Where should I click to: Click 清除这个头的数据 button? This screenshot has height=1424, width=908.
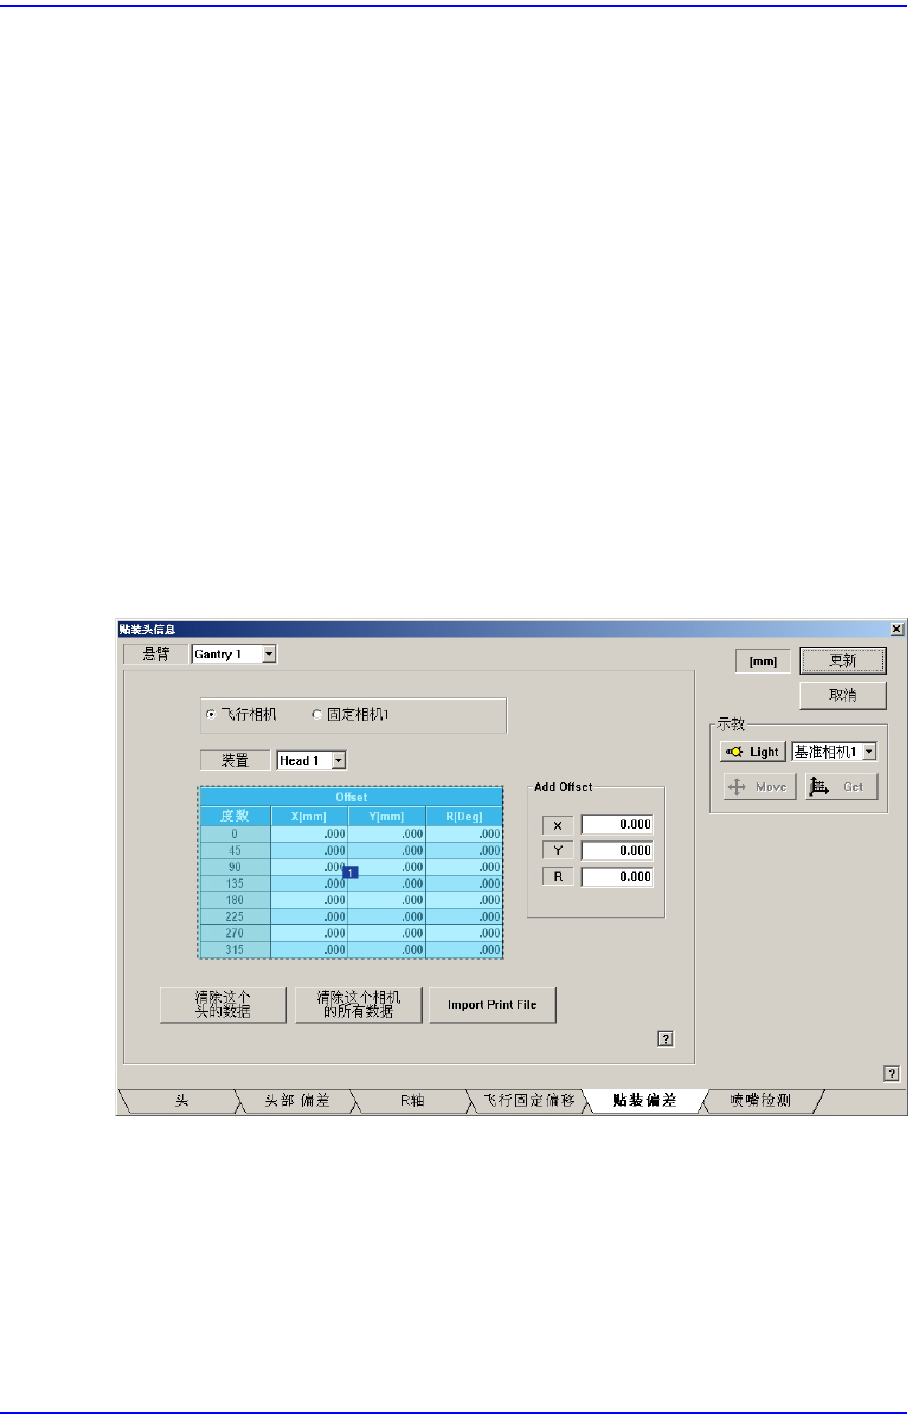tap(222, 1005)
